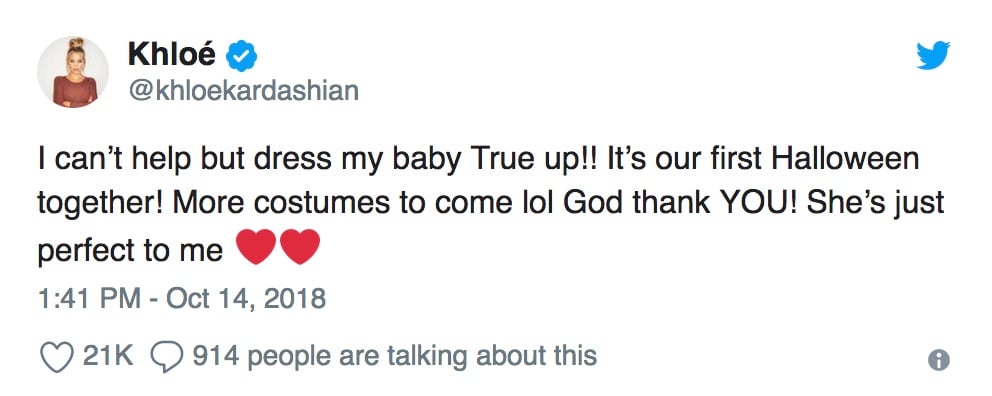Like the tweet using the heart outline icon
The height and width of the screenshot is (396, 992).
tap(58, 357)
